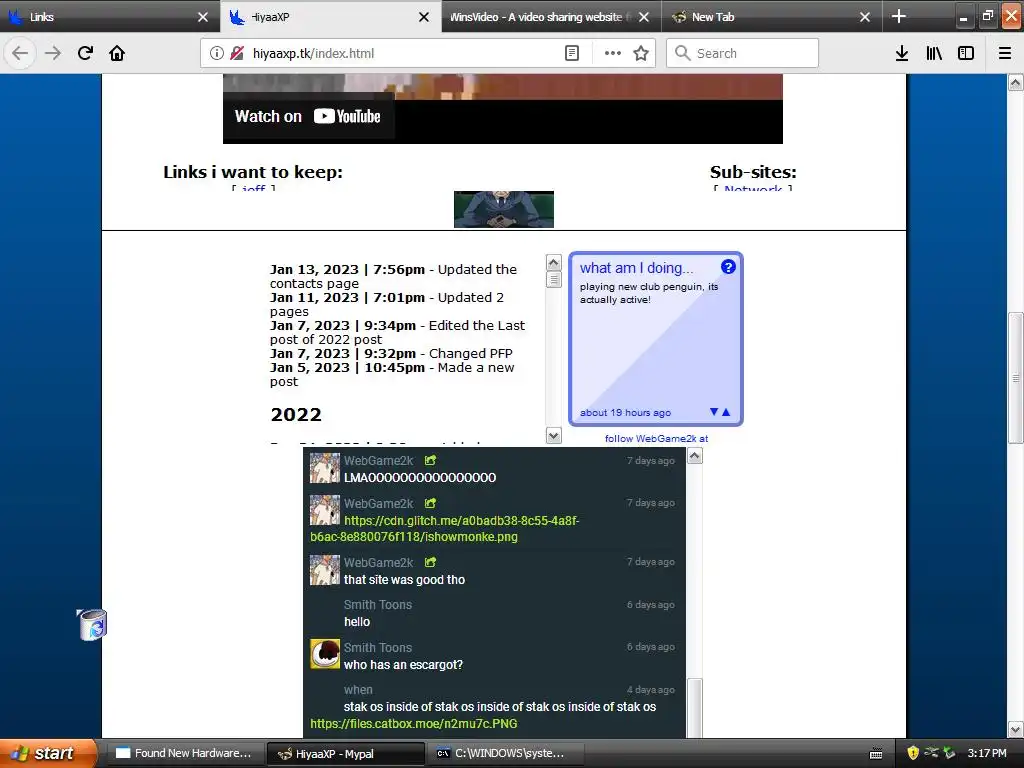This screenshot has height=768, width=1024.
Task: Go back to the previous page
Action: (20, 53)
